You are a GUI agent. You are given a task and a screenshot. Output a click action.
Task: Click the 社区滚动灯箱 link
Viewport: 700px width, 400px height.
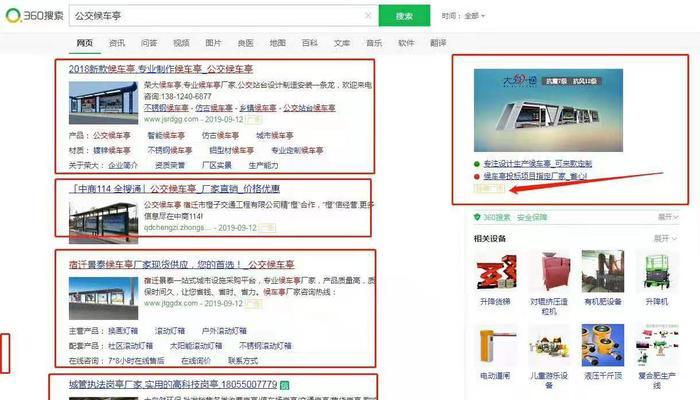coord(130,346)
